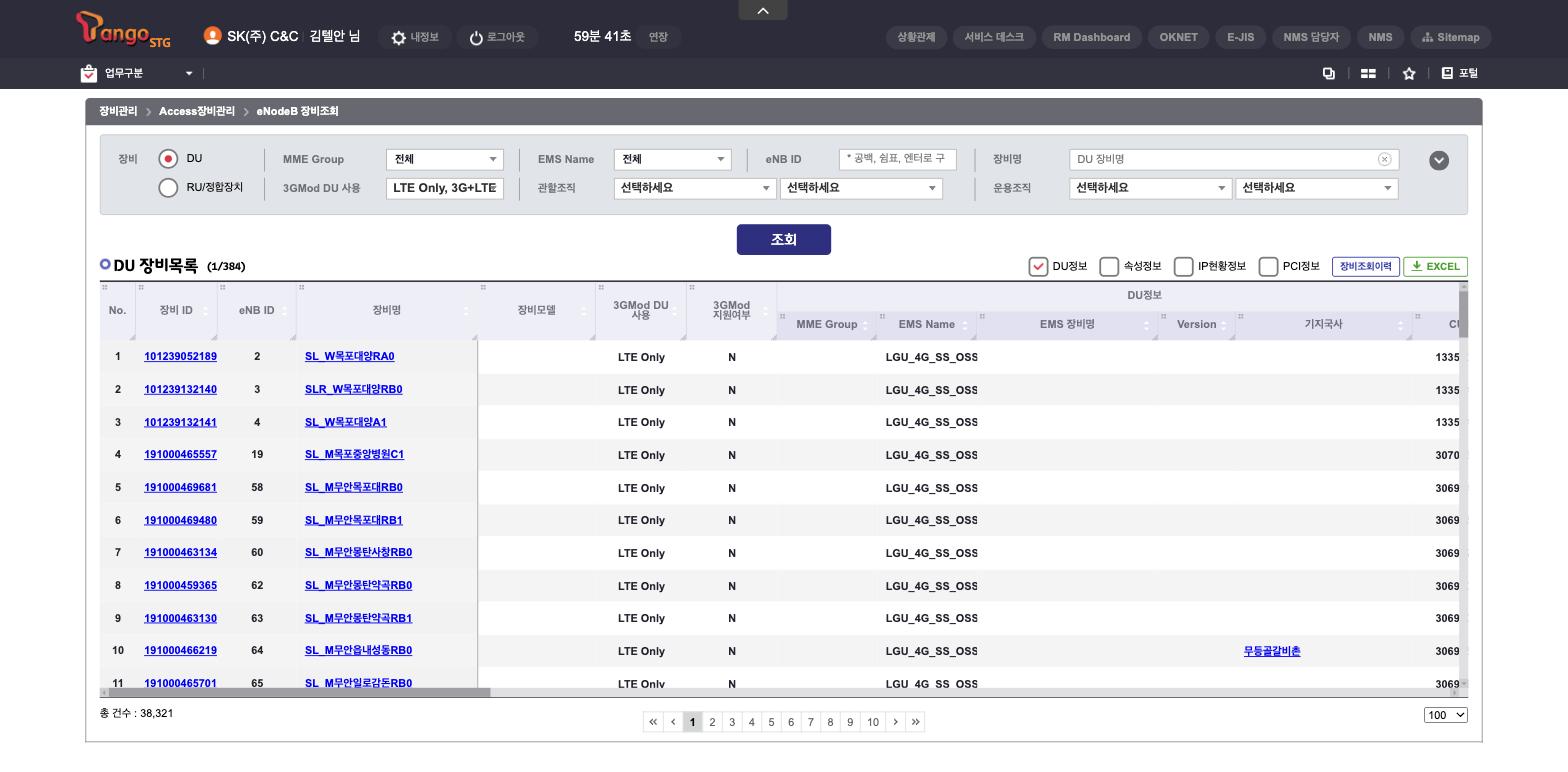Image resolution: width=1568 pixels, height=772 pixels.
Task: Check the 속성정보 checkbox
Action: pyautogui.click(x=1109, y=266)
